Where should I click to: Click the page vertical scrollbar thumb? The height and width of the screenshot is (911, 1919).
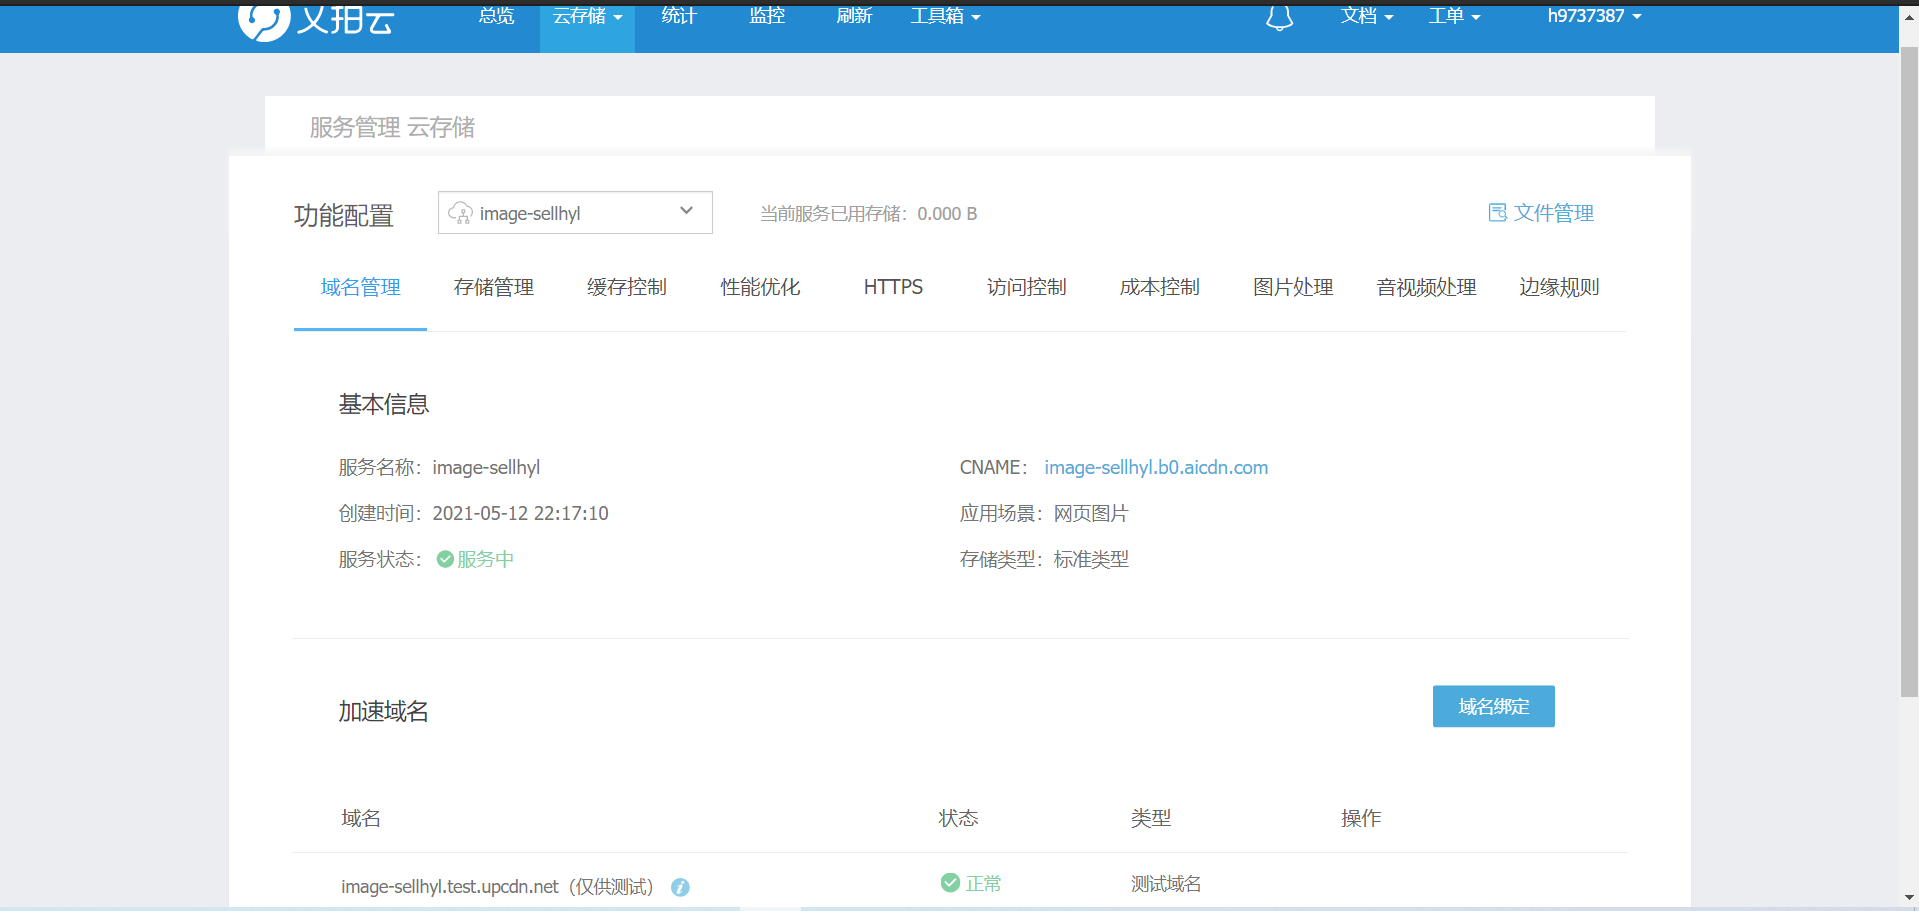(x=1909, y=370)
